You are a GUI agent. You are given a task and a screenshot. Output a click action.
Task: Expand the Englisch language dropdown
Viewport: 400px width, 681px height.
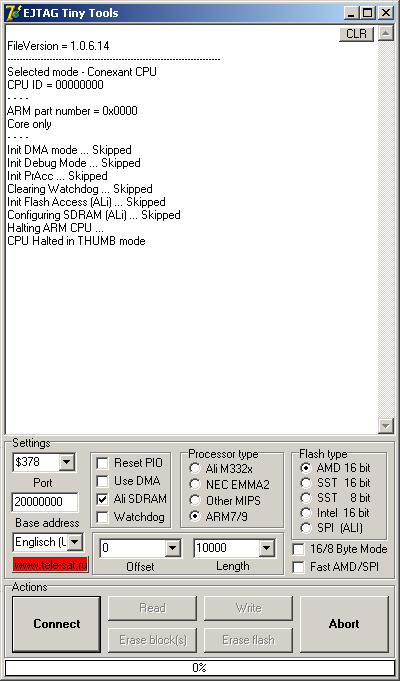[x=75, y=542]
